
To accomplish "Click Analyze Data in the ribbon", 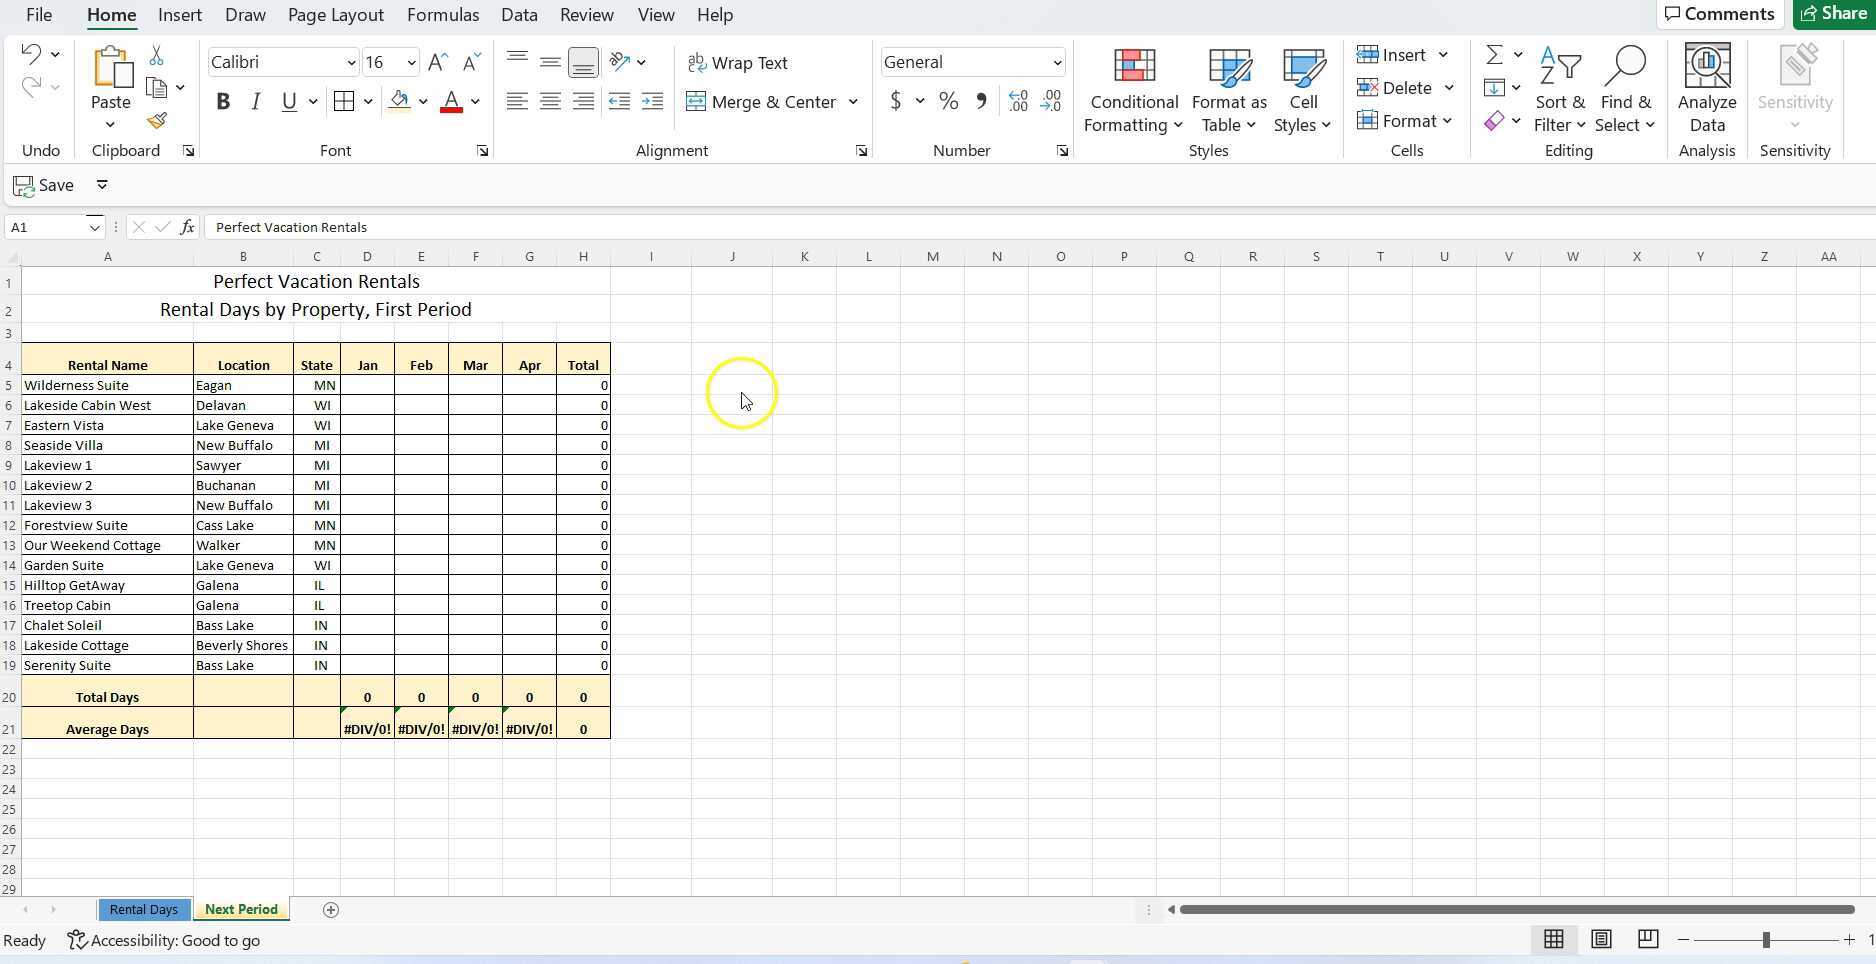I will (x=1707, y=90).
